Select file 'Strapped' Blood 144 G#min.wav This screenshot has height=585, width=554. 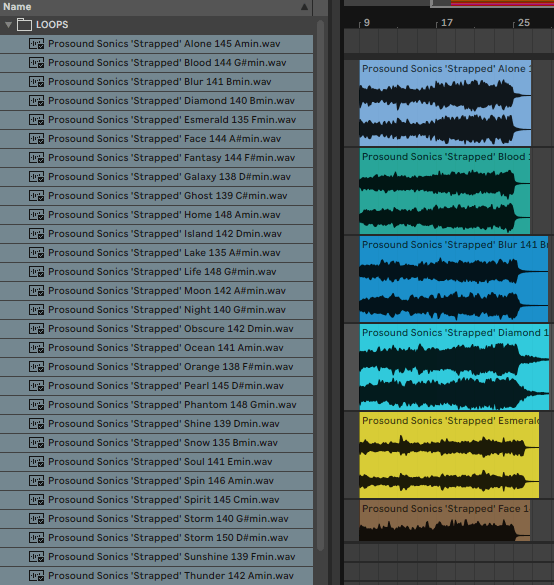(156, 63)
